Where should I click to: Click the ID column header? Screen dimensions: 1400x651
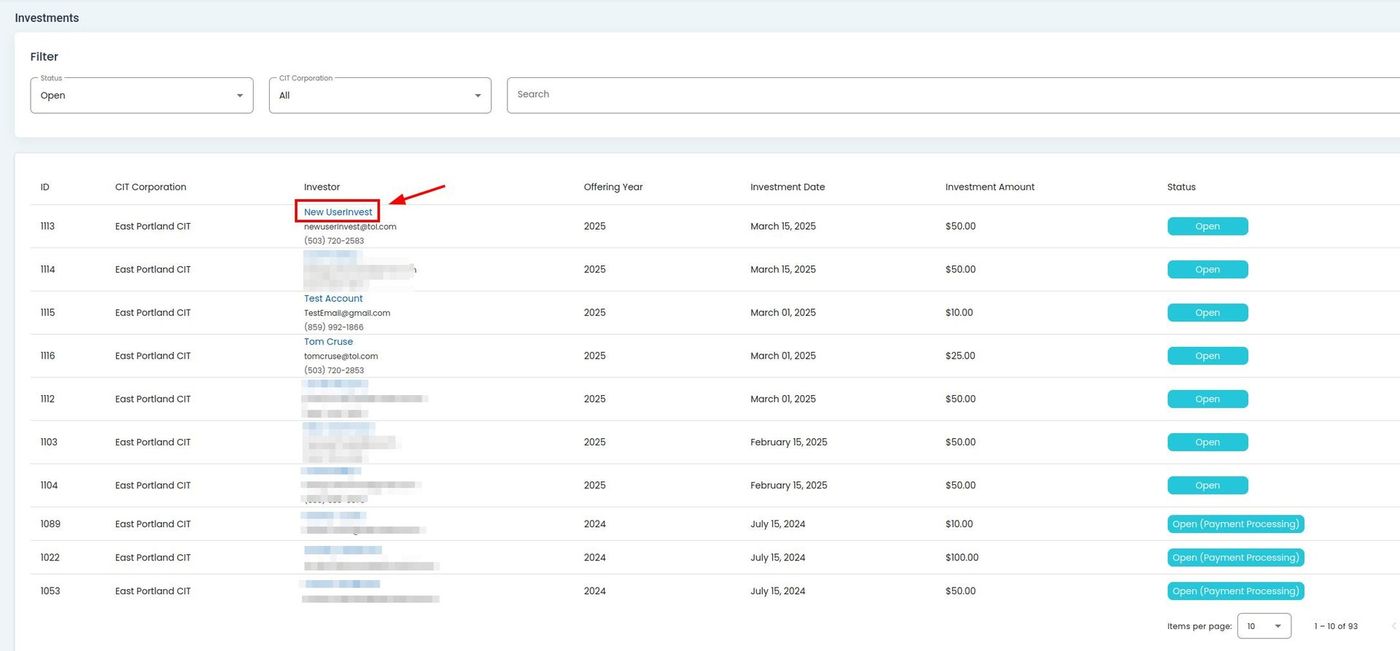[45, 187]
